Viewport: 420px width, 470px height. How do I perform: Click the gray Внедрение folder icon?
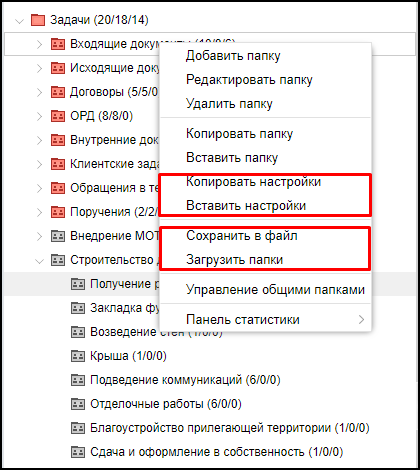tap(58, 236)
